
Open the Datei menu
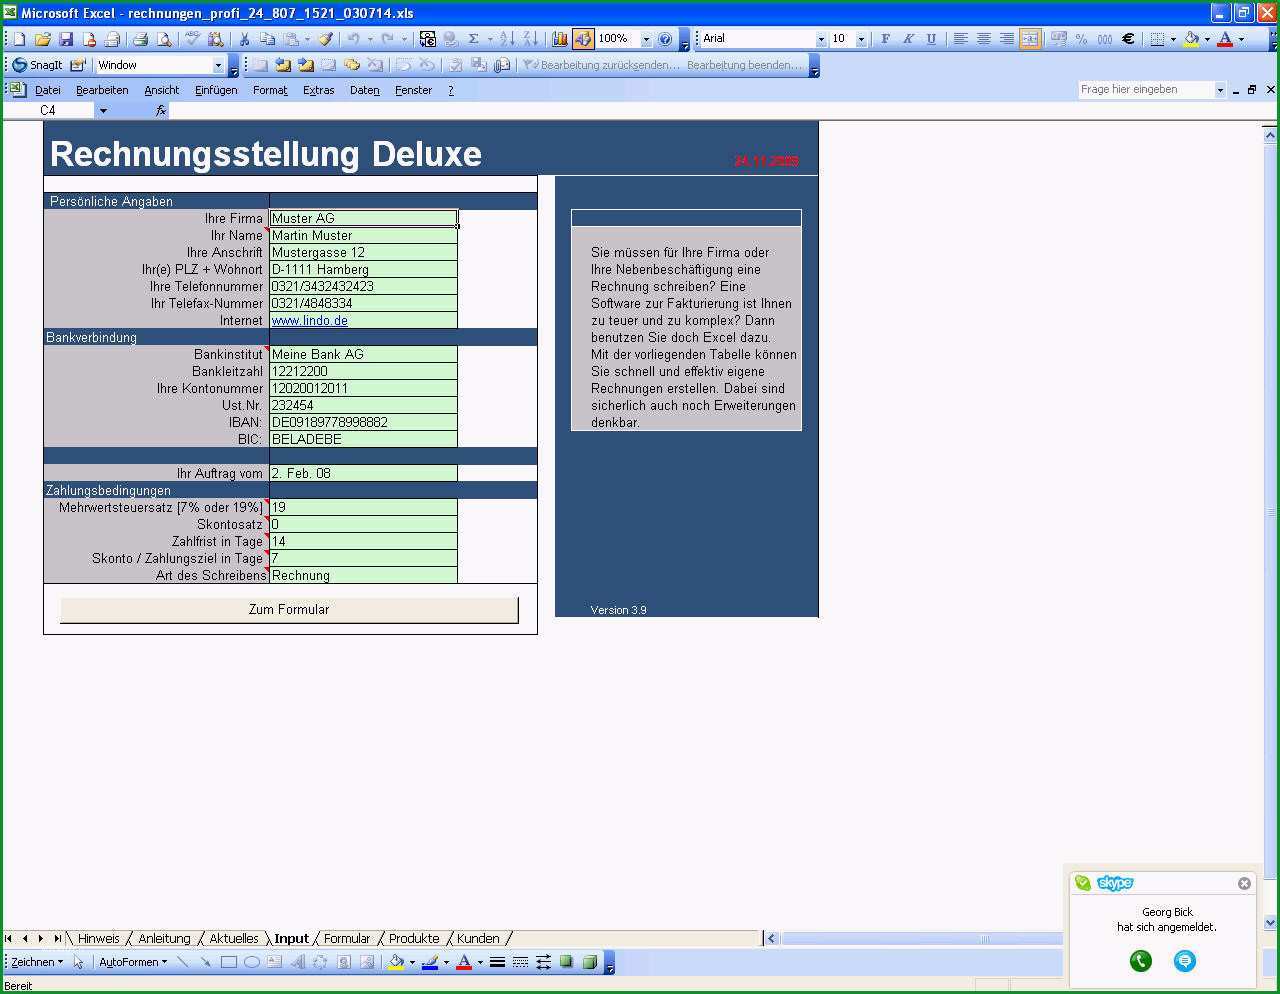point(48,90)
